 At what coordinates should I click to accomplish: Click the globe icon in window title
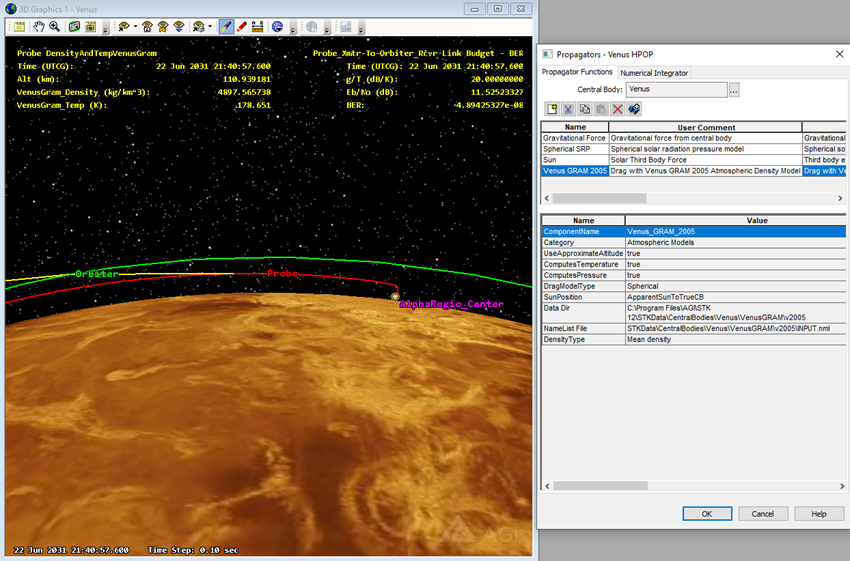[x=10, y=9]
